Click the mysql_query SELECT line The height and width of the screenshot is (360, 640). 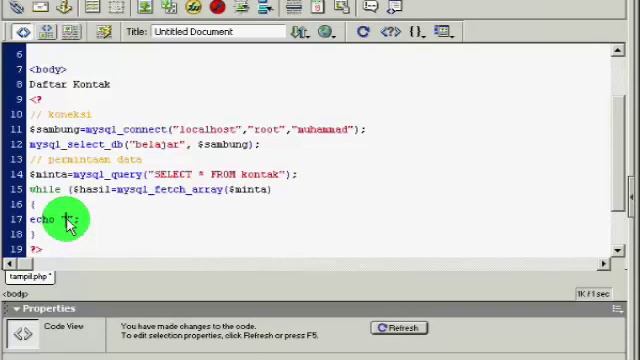163,175
